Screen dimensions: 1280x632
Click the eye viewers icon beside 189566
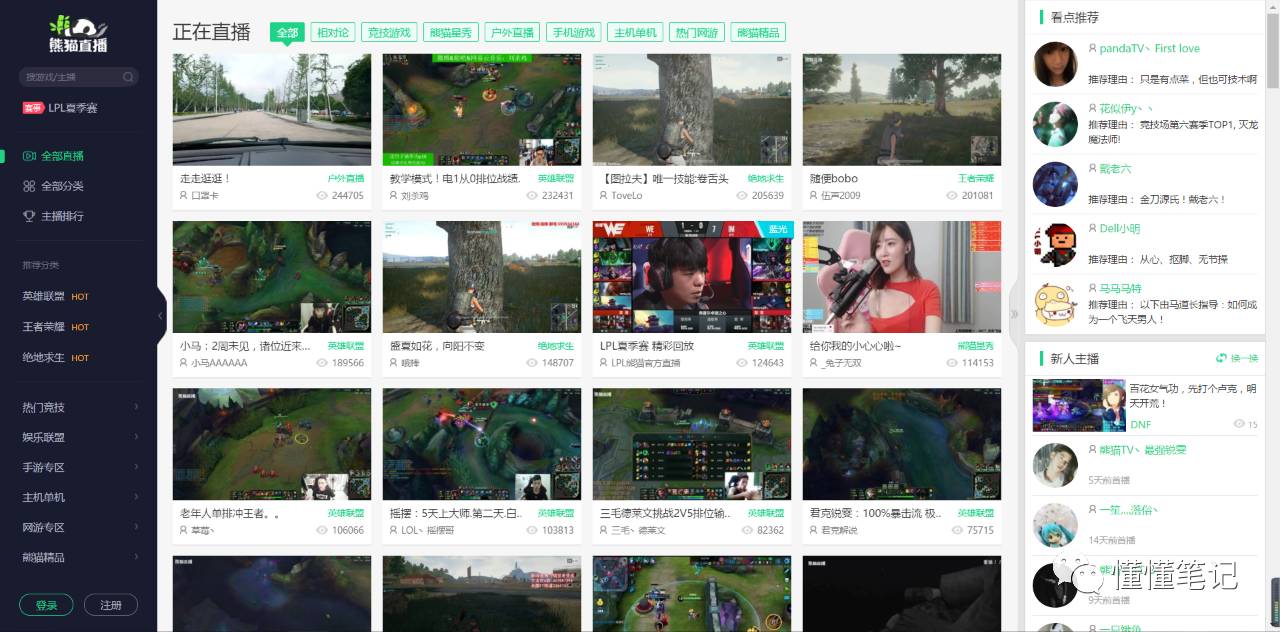point(322,363)
